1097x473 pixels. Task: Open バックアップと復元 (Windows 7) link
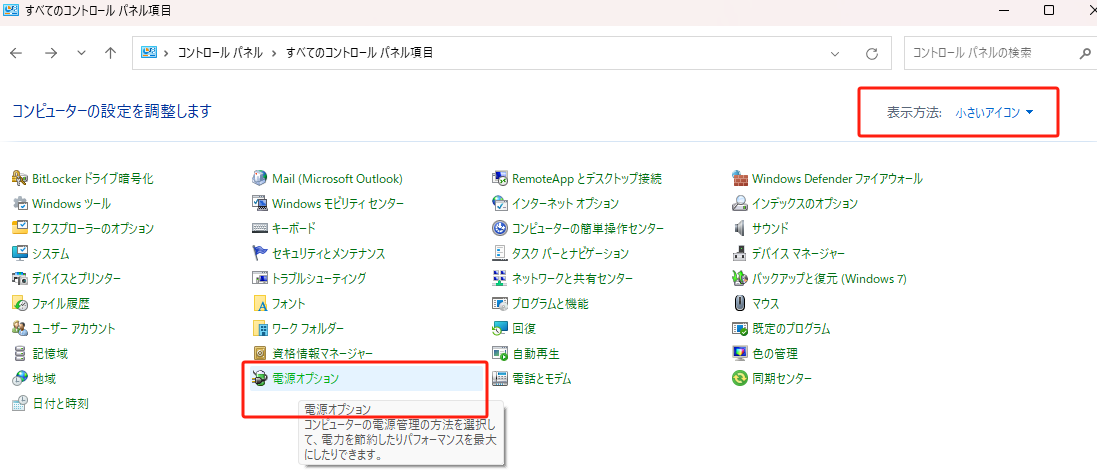pyautogui.click(x=829, y=278)
